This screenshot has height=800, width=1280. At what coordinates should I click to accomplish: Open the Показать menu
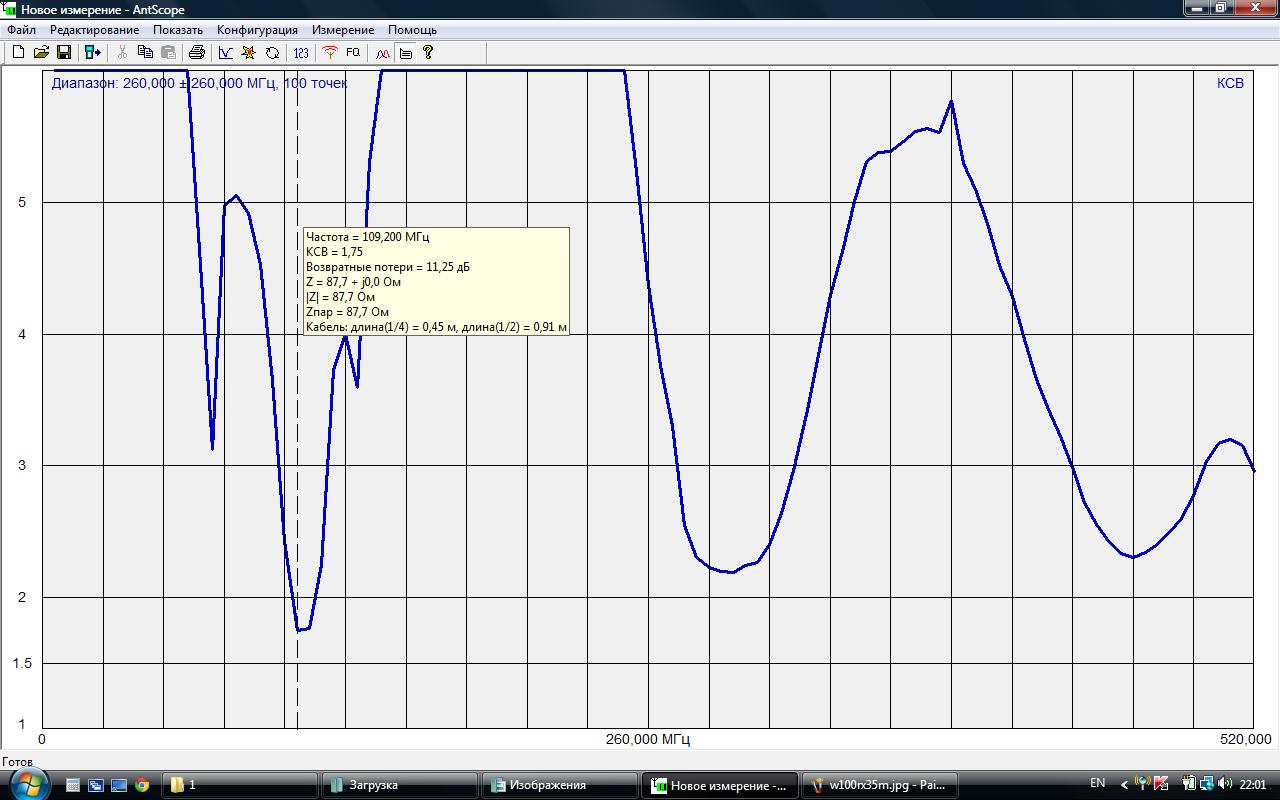point(178,30)
